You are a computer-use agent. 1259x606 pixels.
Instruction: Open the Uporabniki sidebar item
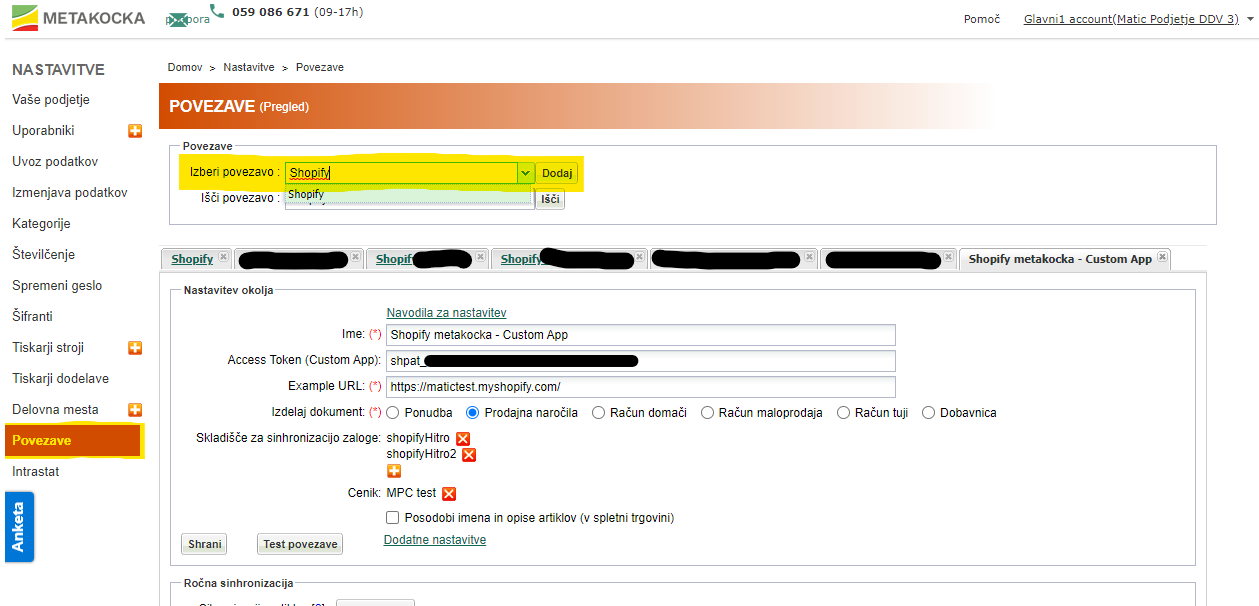(43, 131)
